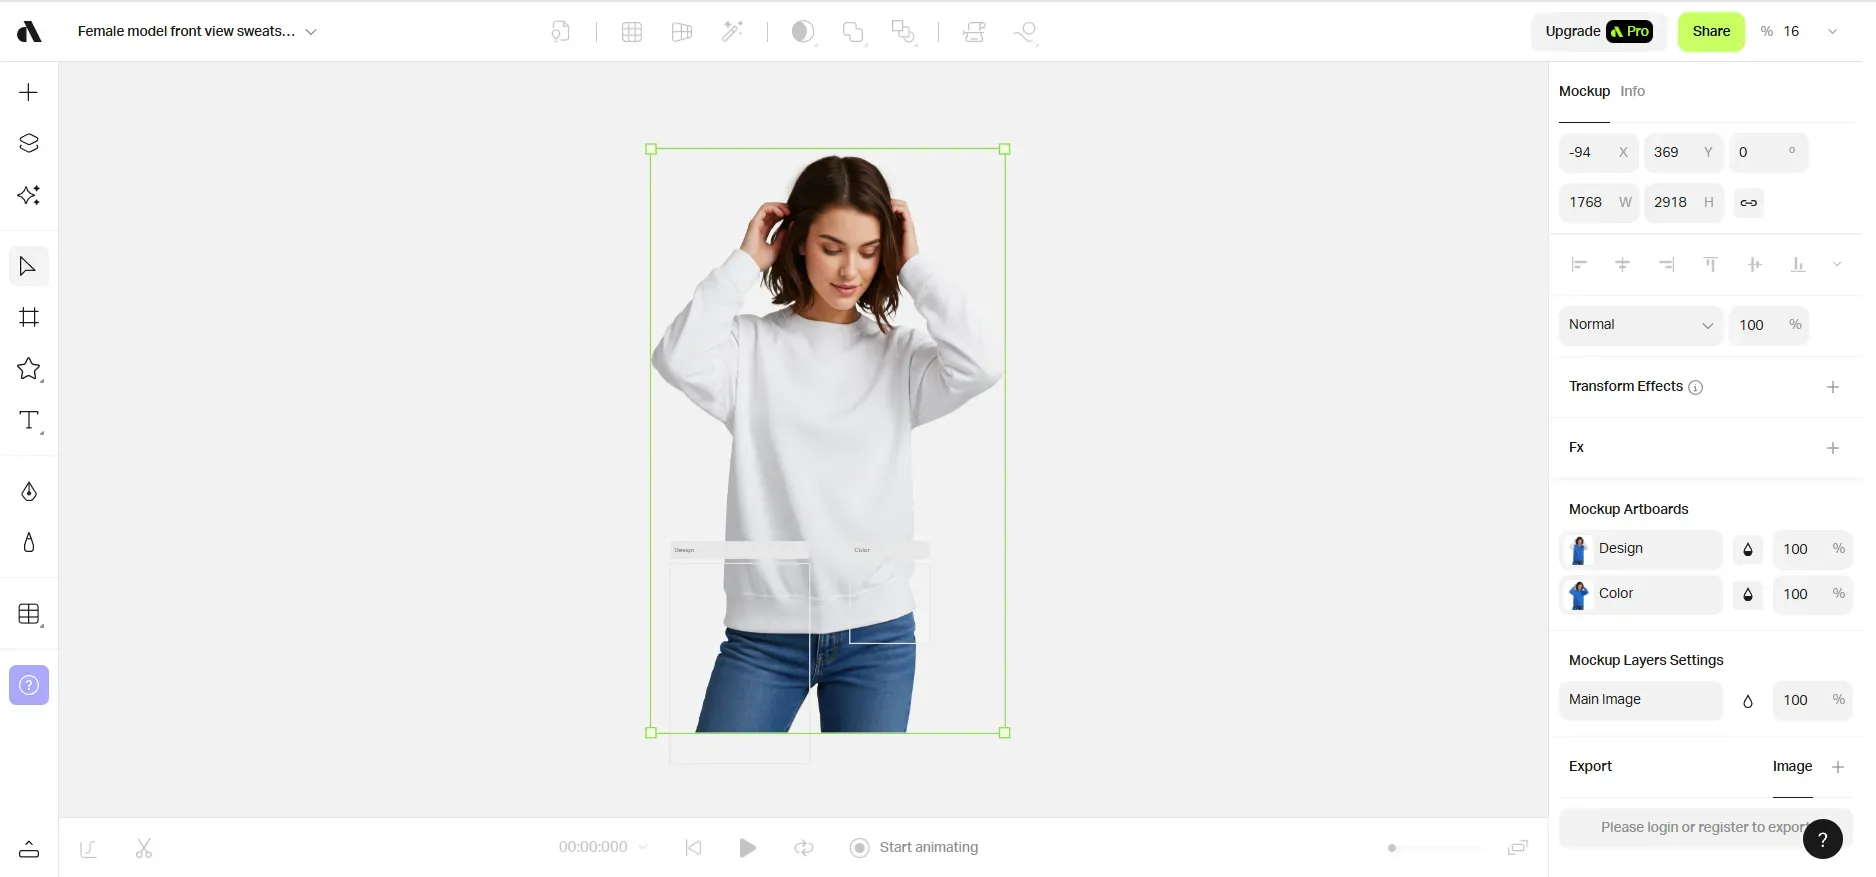Click the height H field
1876x877 pixels.
1683,203
